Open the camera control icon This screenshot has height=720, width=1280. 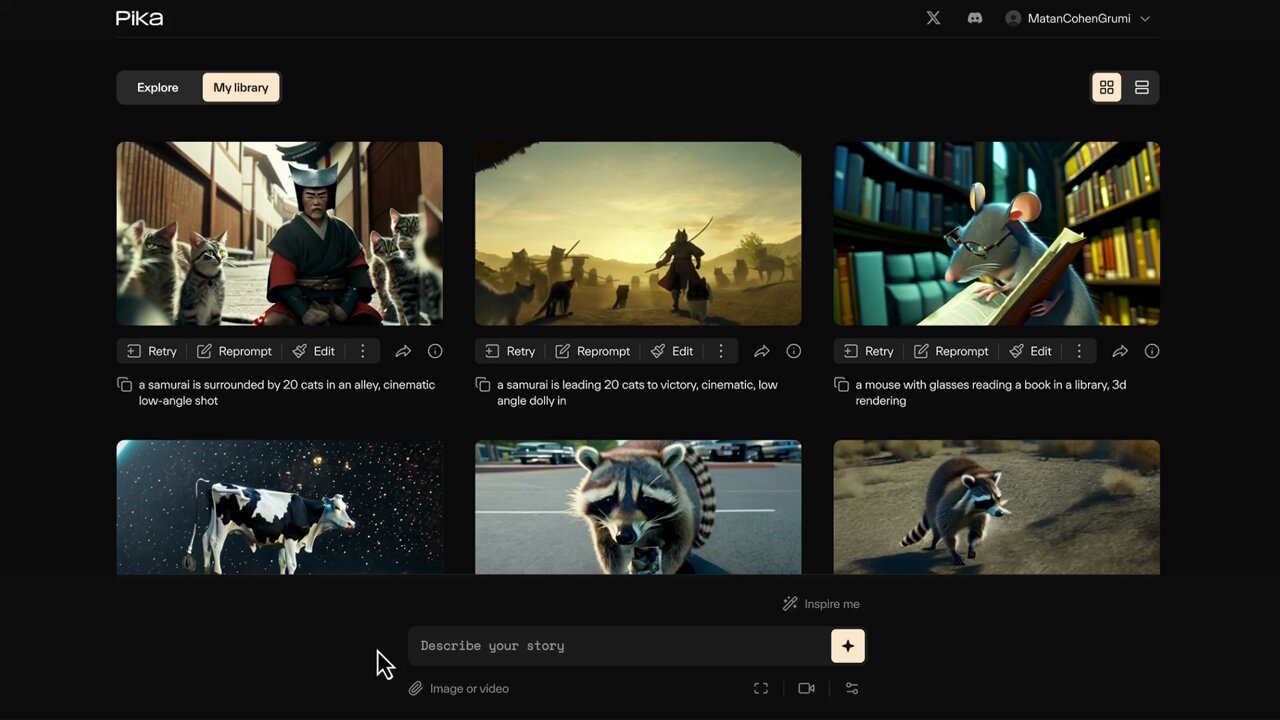click(x=806, y=688)
